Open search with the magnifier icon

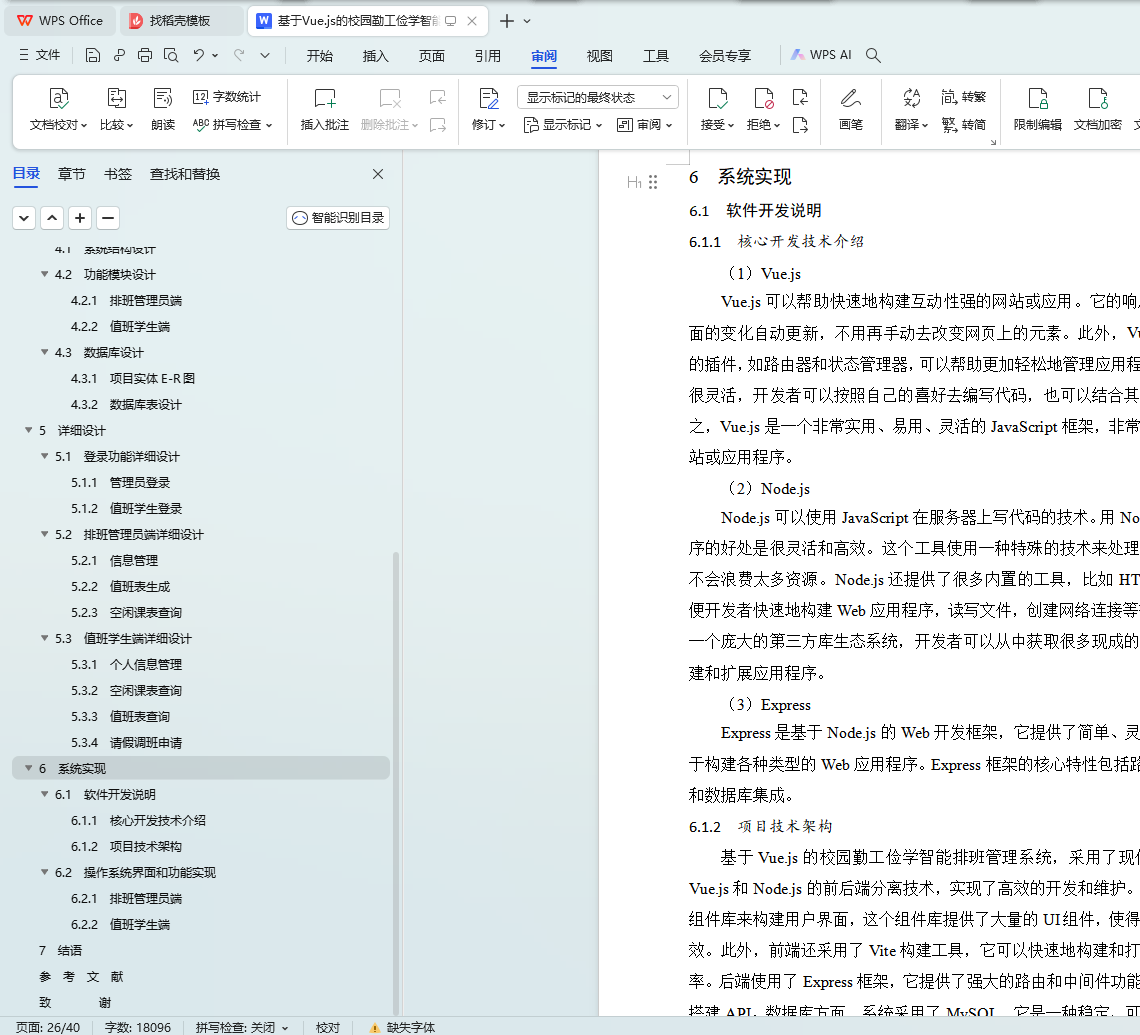873,55
